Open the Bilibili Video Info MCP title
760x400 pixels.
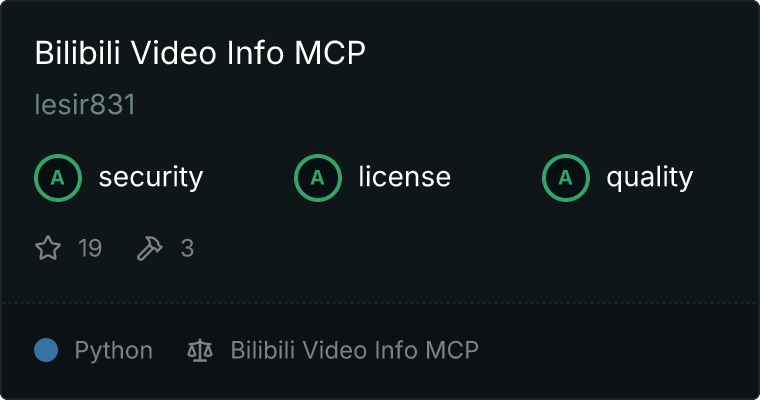[x=200, y=52]
